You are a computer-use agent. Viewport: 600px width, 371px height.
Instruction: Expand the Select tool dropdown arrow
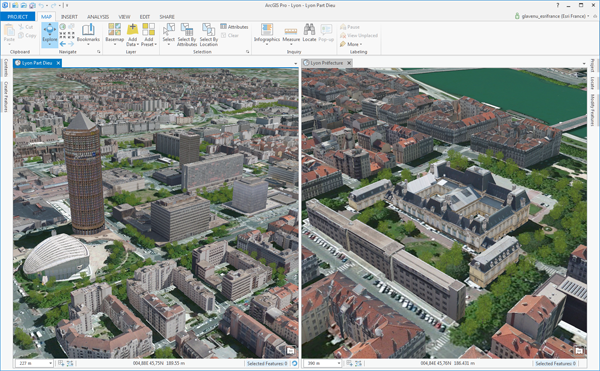click(168, 44)
